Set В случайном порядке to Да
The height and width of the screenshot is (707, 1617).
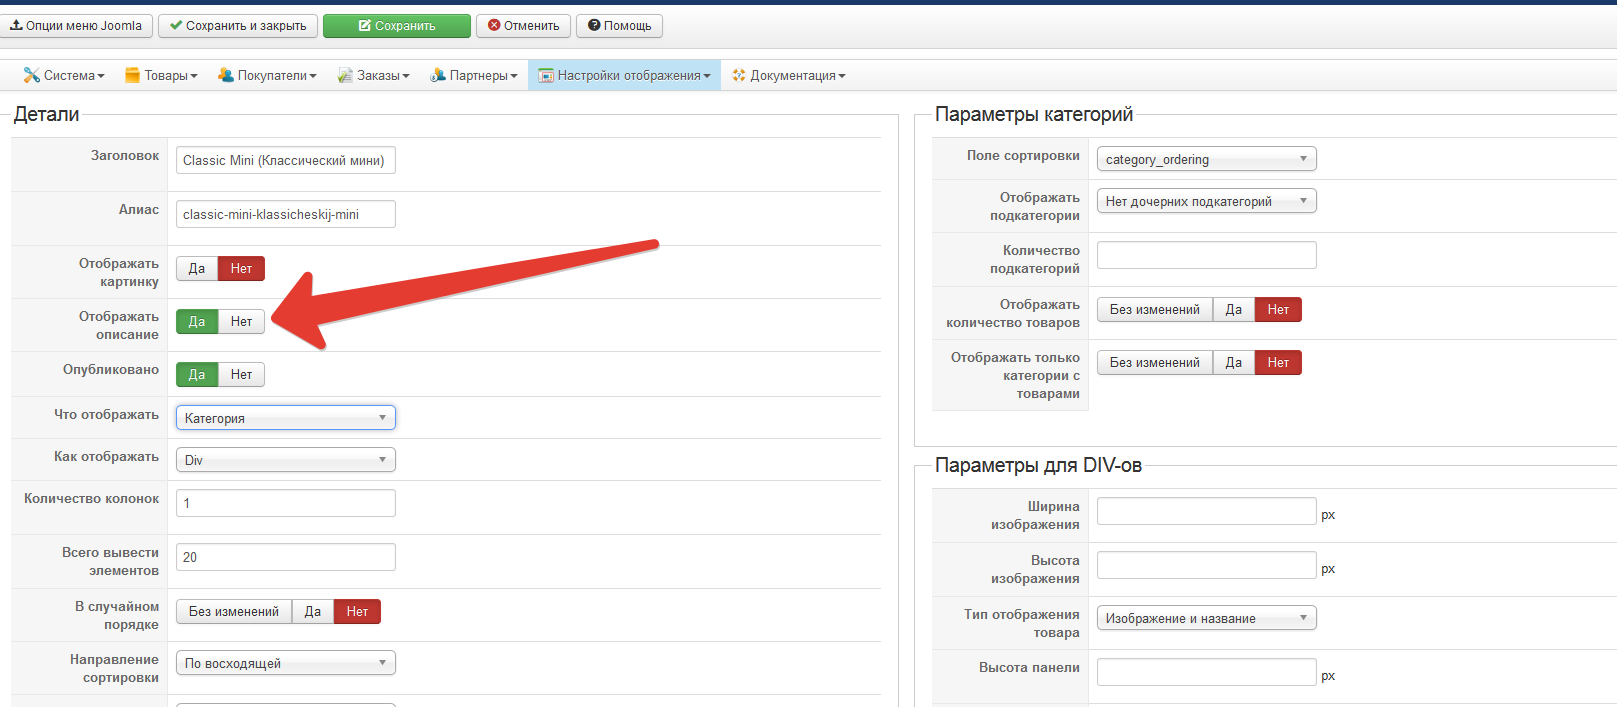pyautogui.click(x=313, y=611)
